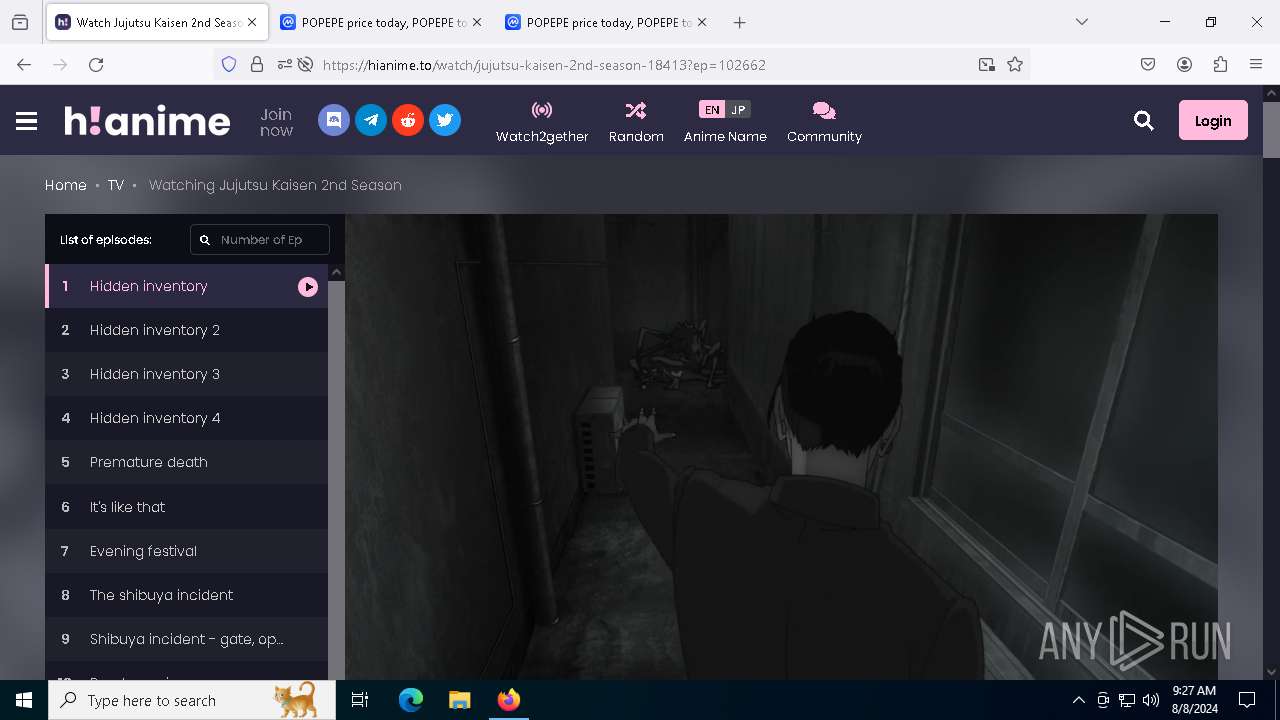Open the Firefox application menu
This screenshot has width=1280, height=720.
[x=1256, y=64]
